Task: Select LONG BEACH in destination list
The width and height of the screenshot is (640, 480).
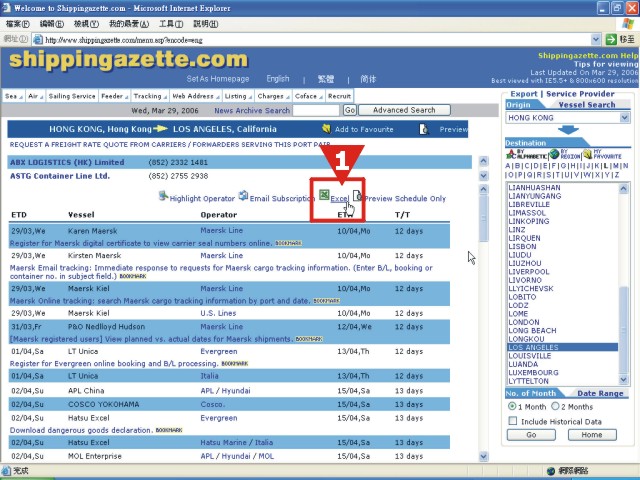Action: point(532,330)
